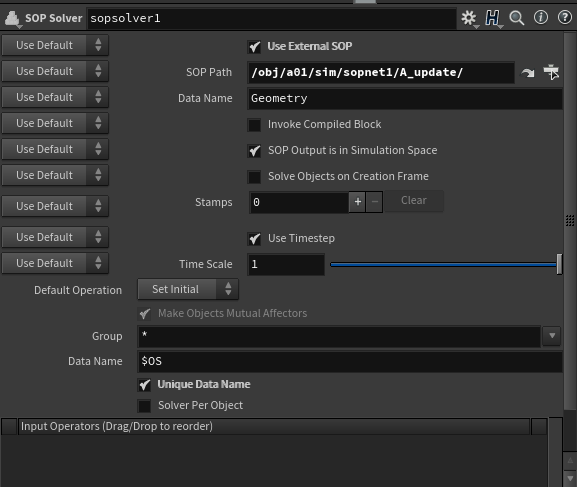Image resolution: width=577 pixels, height=487 pixels.
Task: Open the Use Default dropdown beside Stamps
Action: (55, 206)
